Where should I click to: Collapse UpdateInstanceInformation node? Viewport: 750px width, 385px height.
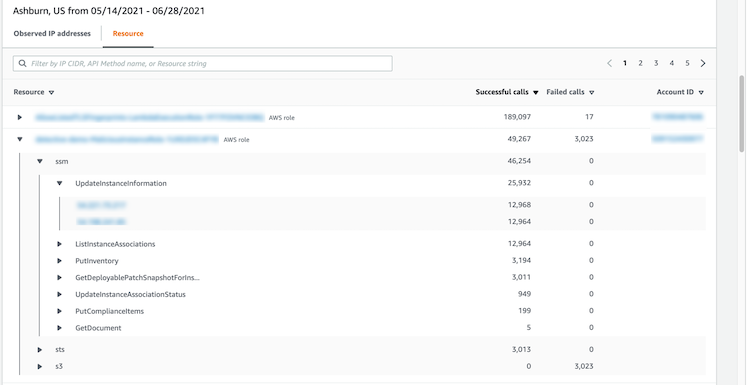(59, 183)
